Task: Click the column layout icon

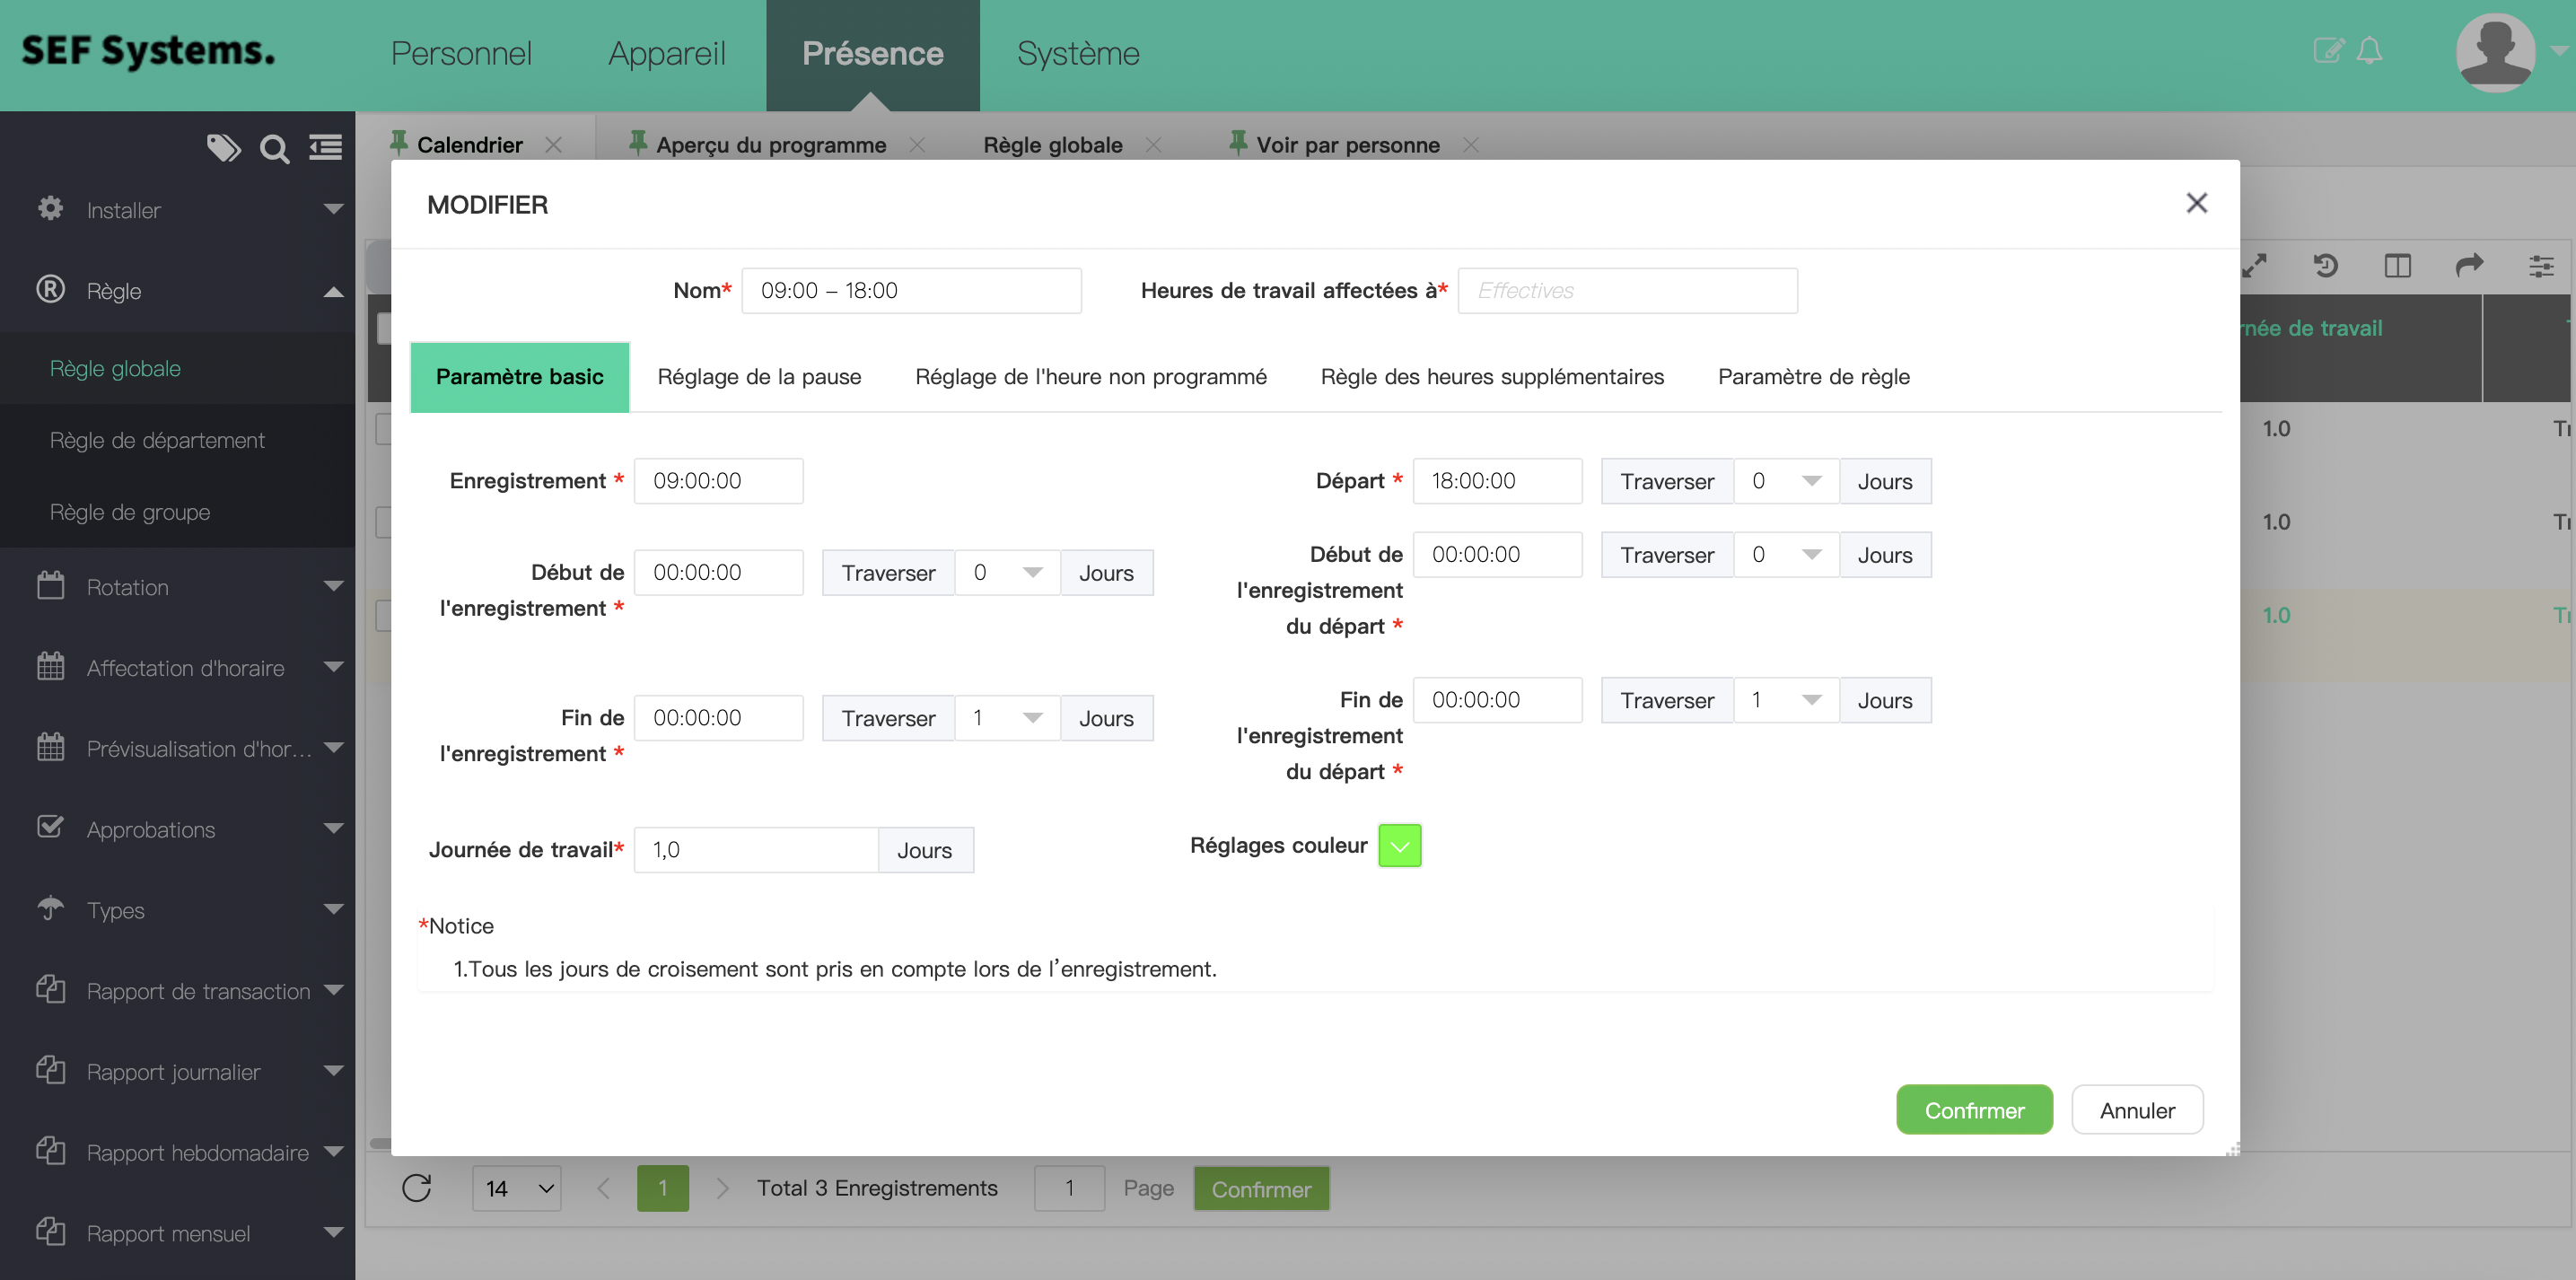Action: pyautogui.click(x=2397, y=265)
